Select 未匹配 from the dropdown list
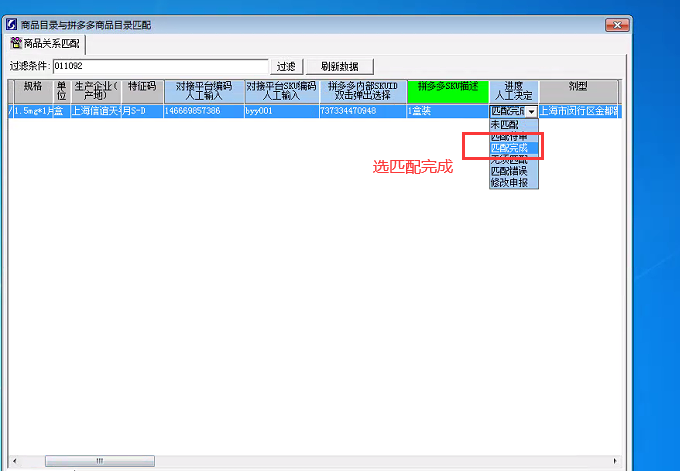 pyautogui.click(x=514, y=125)
